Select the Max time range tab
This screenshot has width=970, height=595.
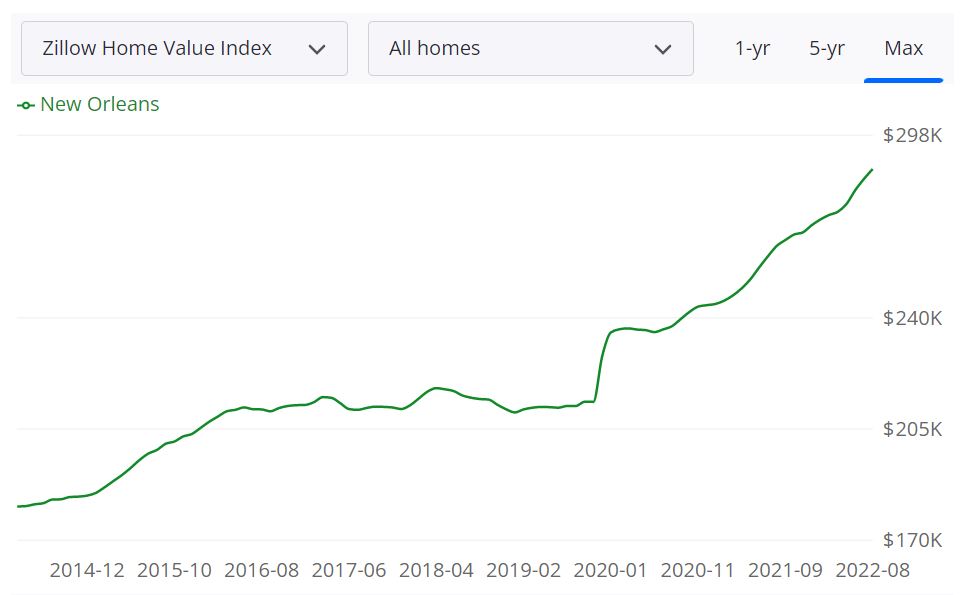point(903,48)
